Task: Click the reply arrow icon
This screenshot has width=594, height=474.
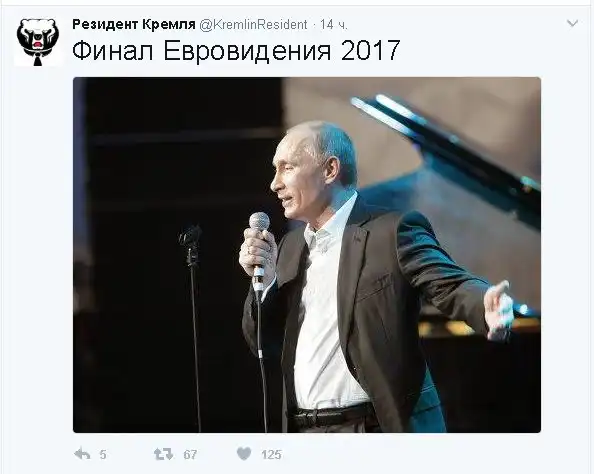Action: (x=82, y=454)
